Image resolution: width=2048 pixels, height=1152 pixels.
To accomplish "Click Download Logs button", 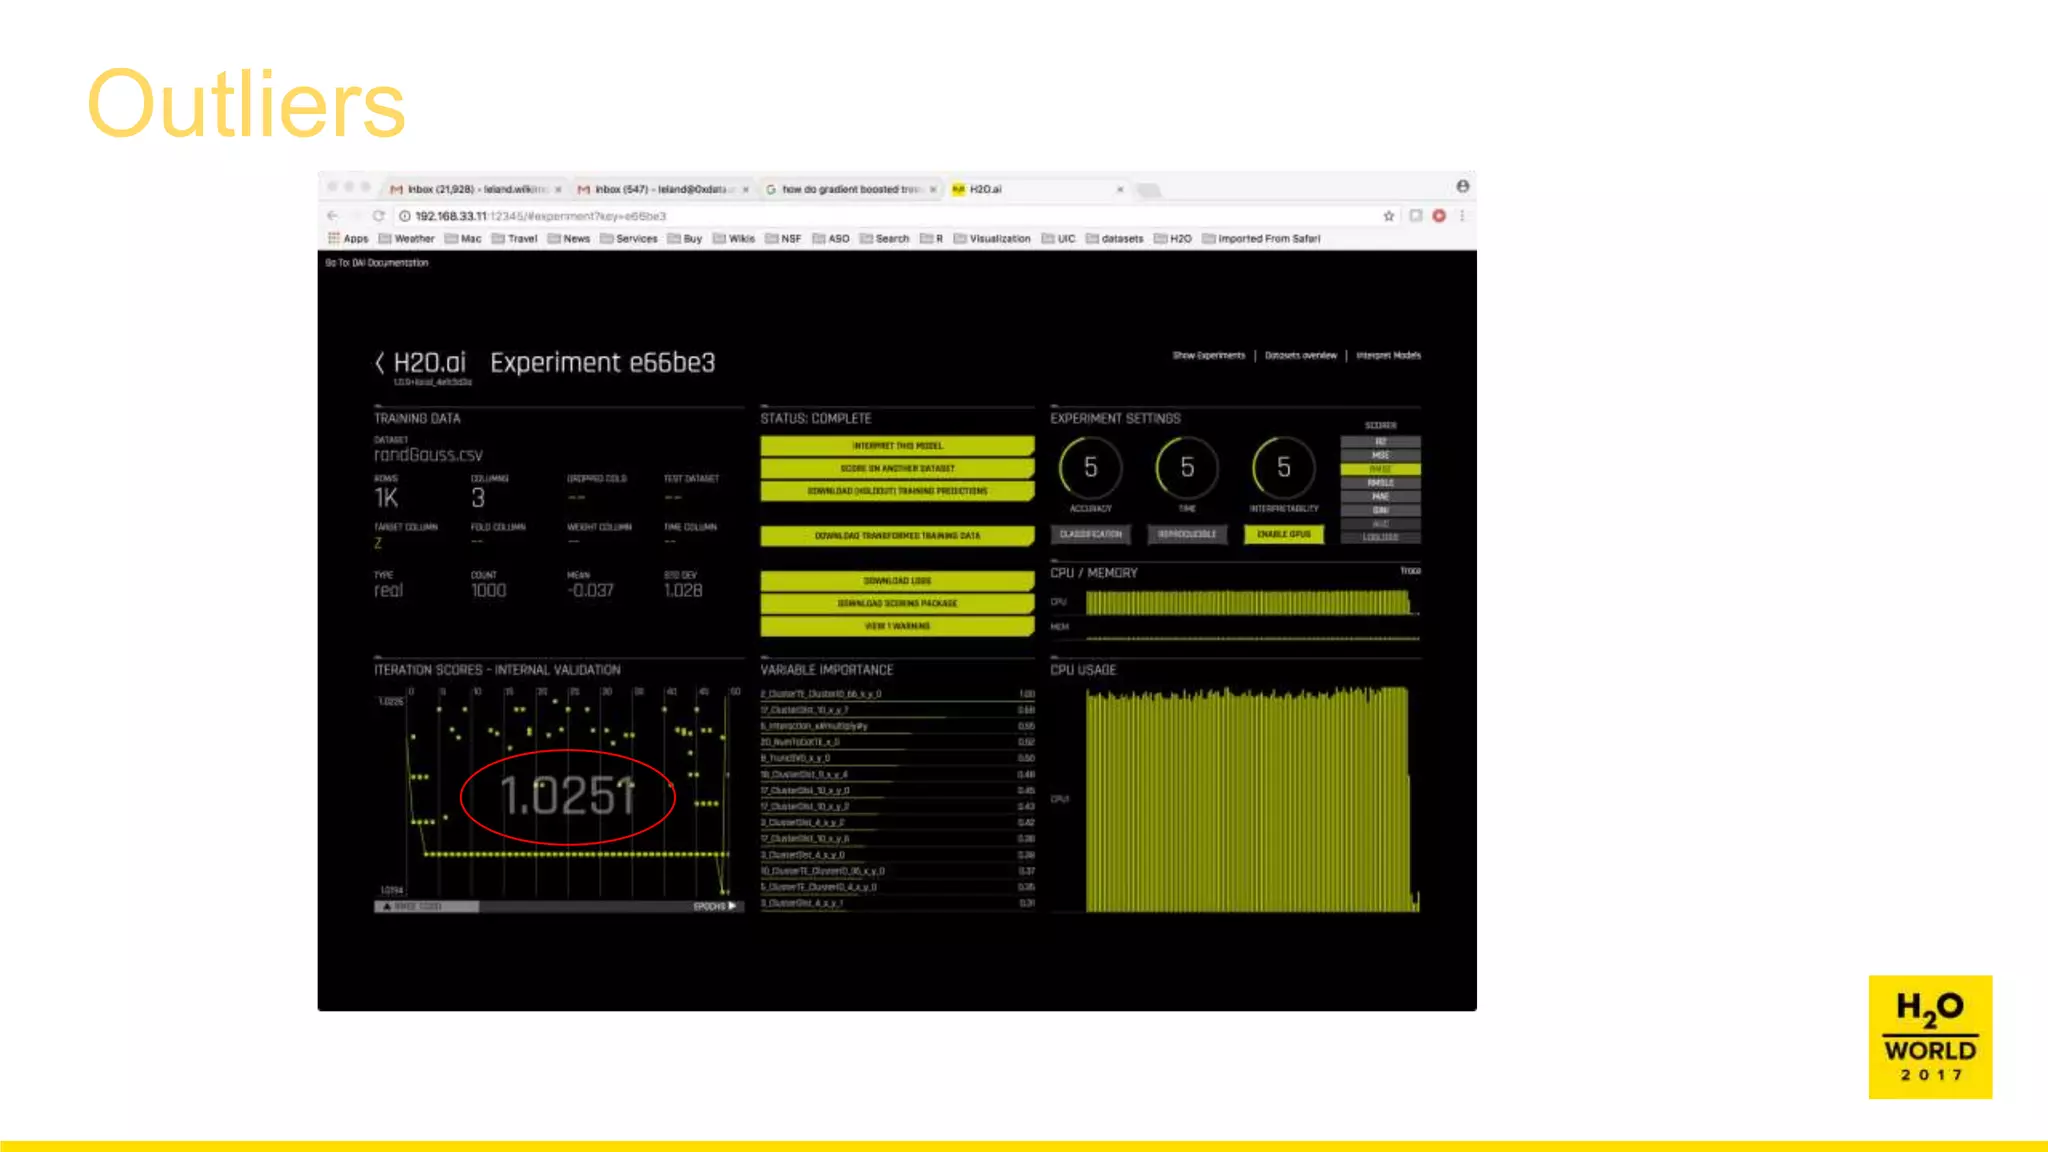I will point(897,581).
